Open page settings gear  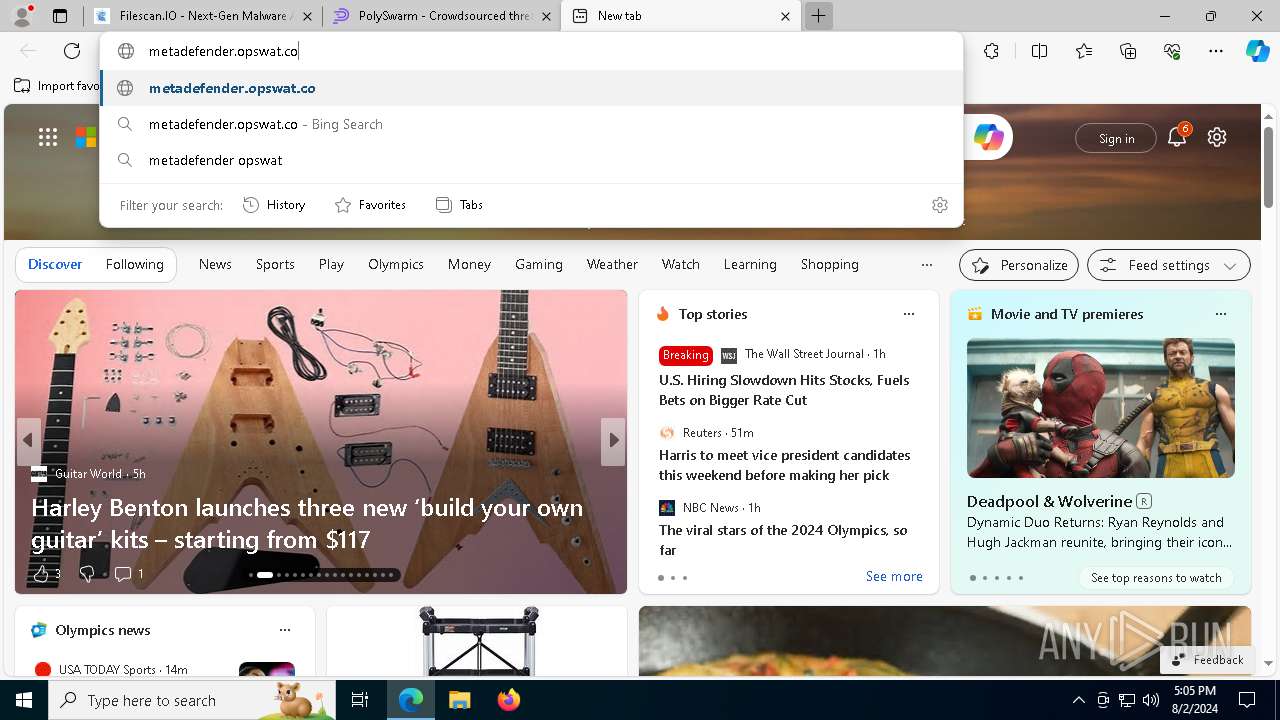click(x=1217, y=138)
